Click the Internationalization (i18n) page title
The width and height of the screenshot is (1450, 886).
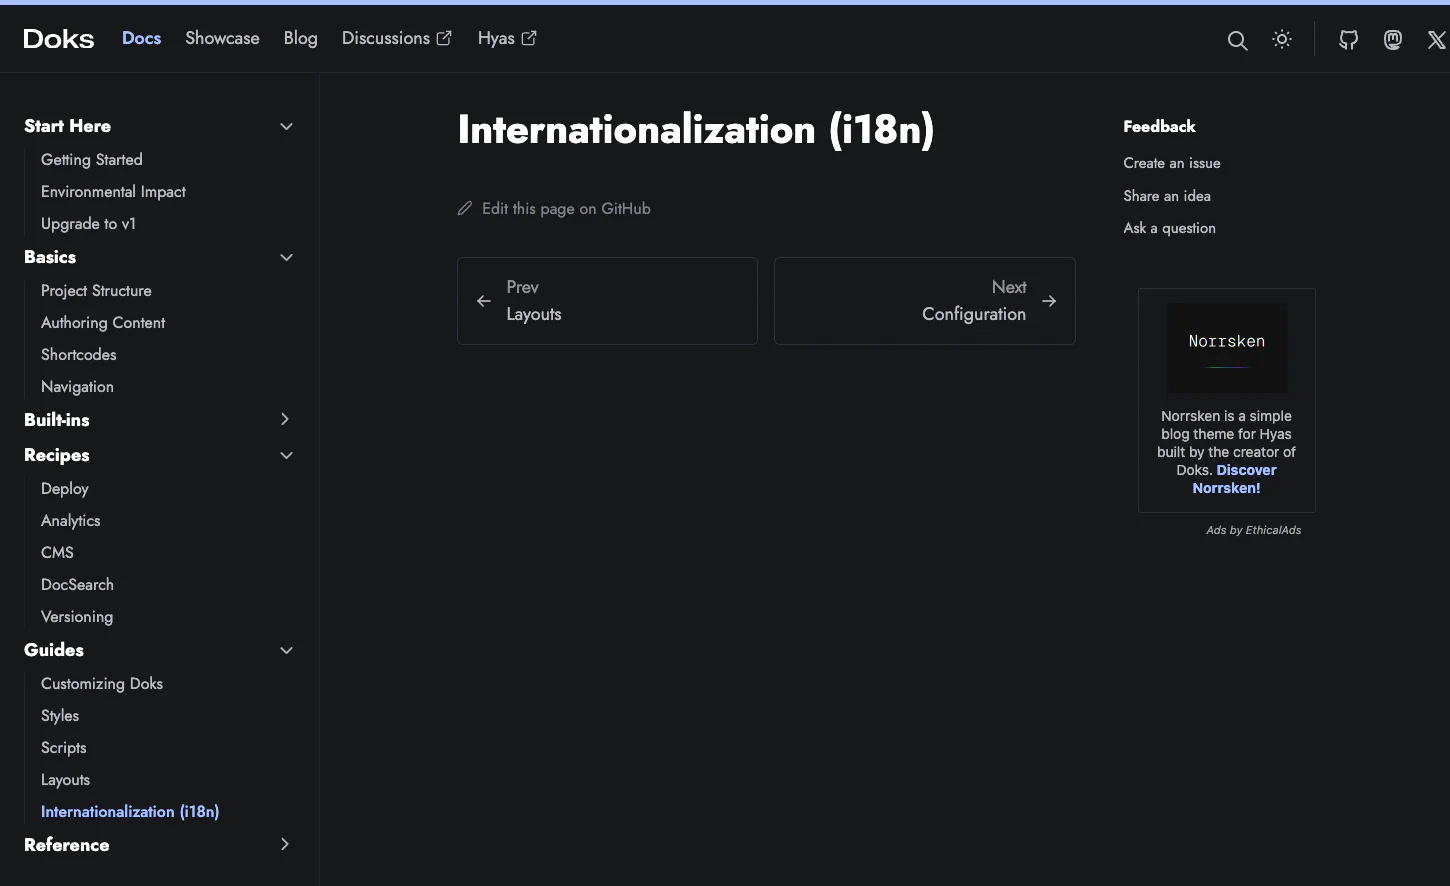tap(696, 130)
